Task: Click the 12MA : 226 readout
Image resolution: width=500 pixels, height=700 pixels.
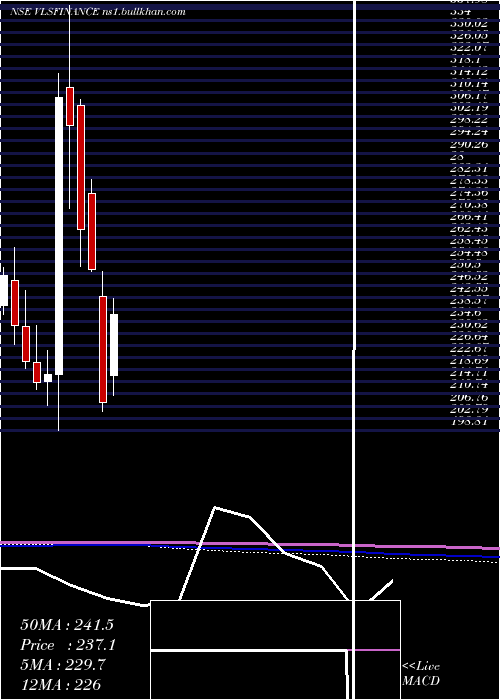Action: coord(60,684)
